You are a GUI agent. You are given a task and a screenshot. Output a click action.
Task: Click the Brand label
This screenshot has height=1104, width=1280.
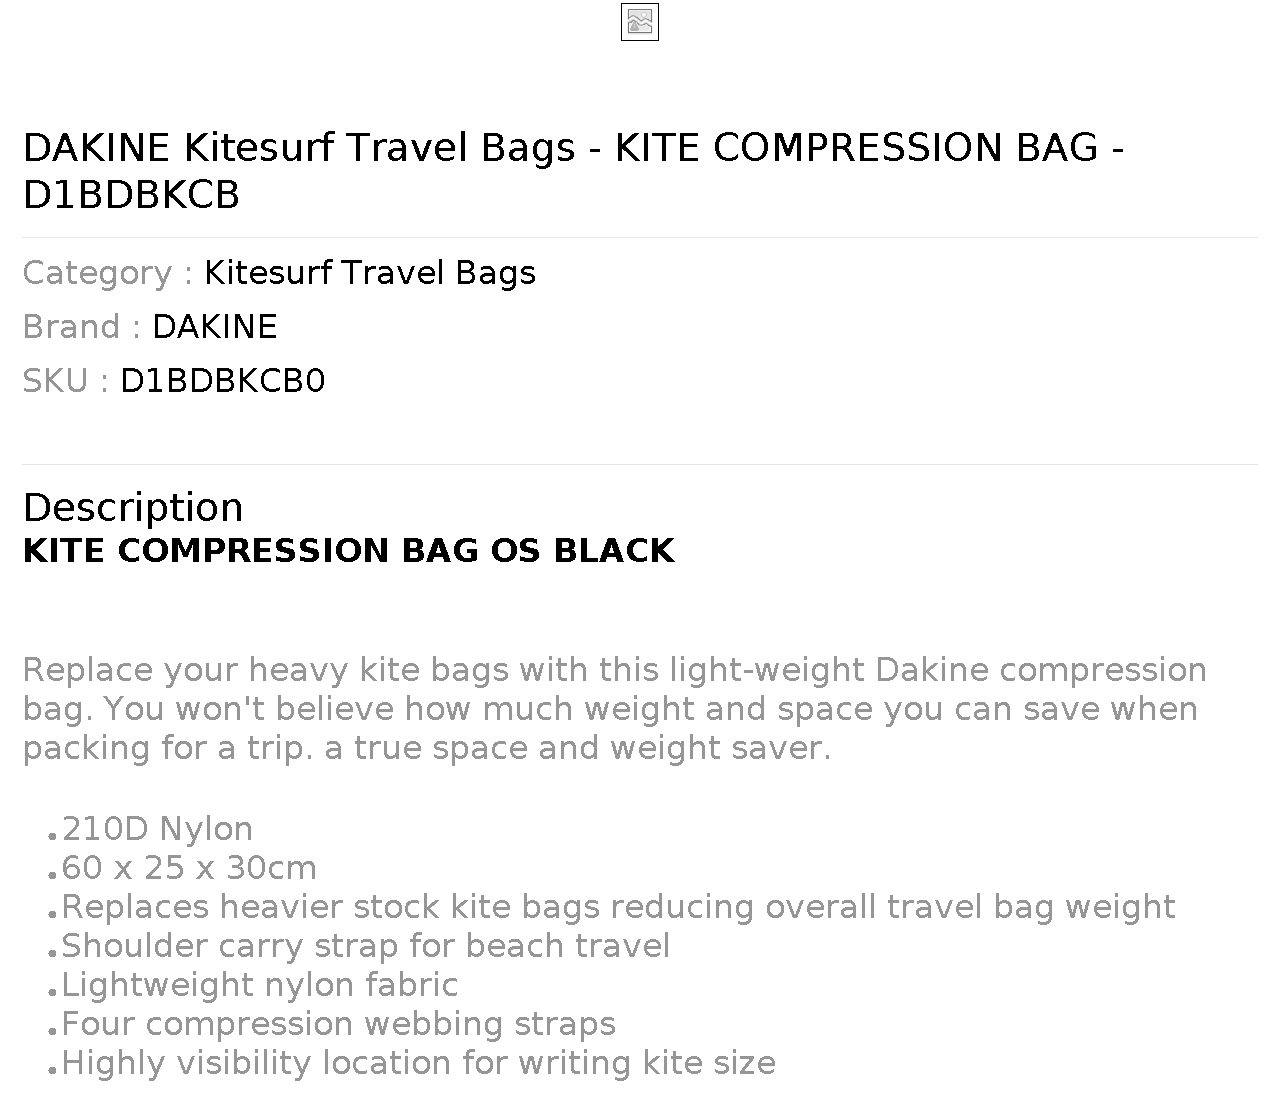82,327
